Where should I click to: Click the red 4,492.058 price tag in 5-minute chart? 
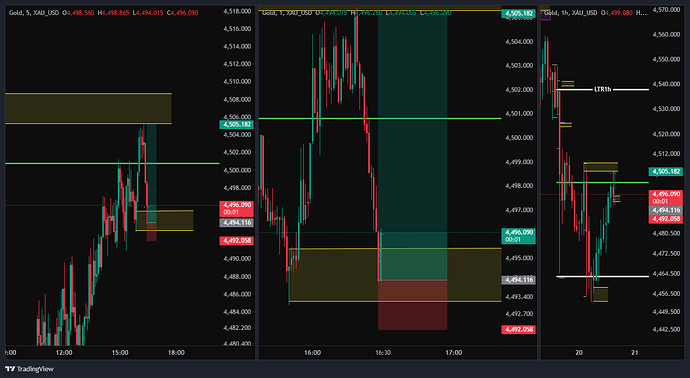[x=236, y=241]
